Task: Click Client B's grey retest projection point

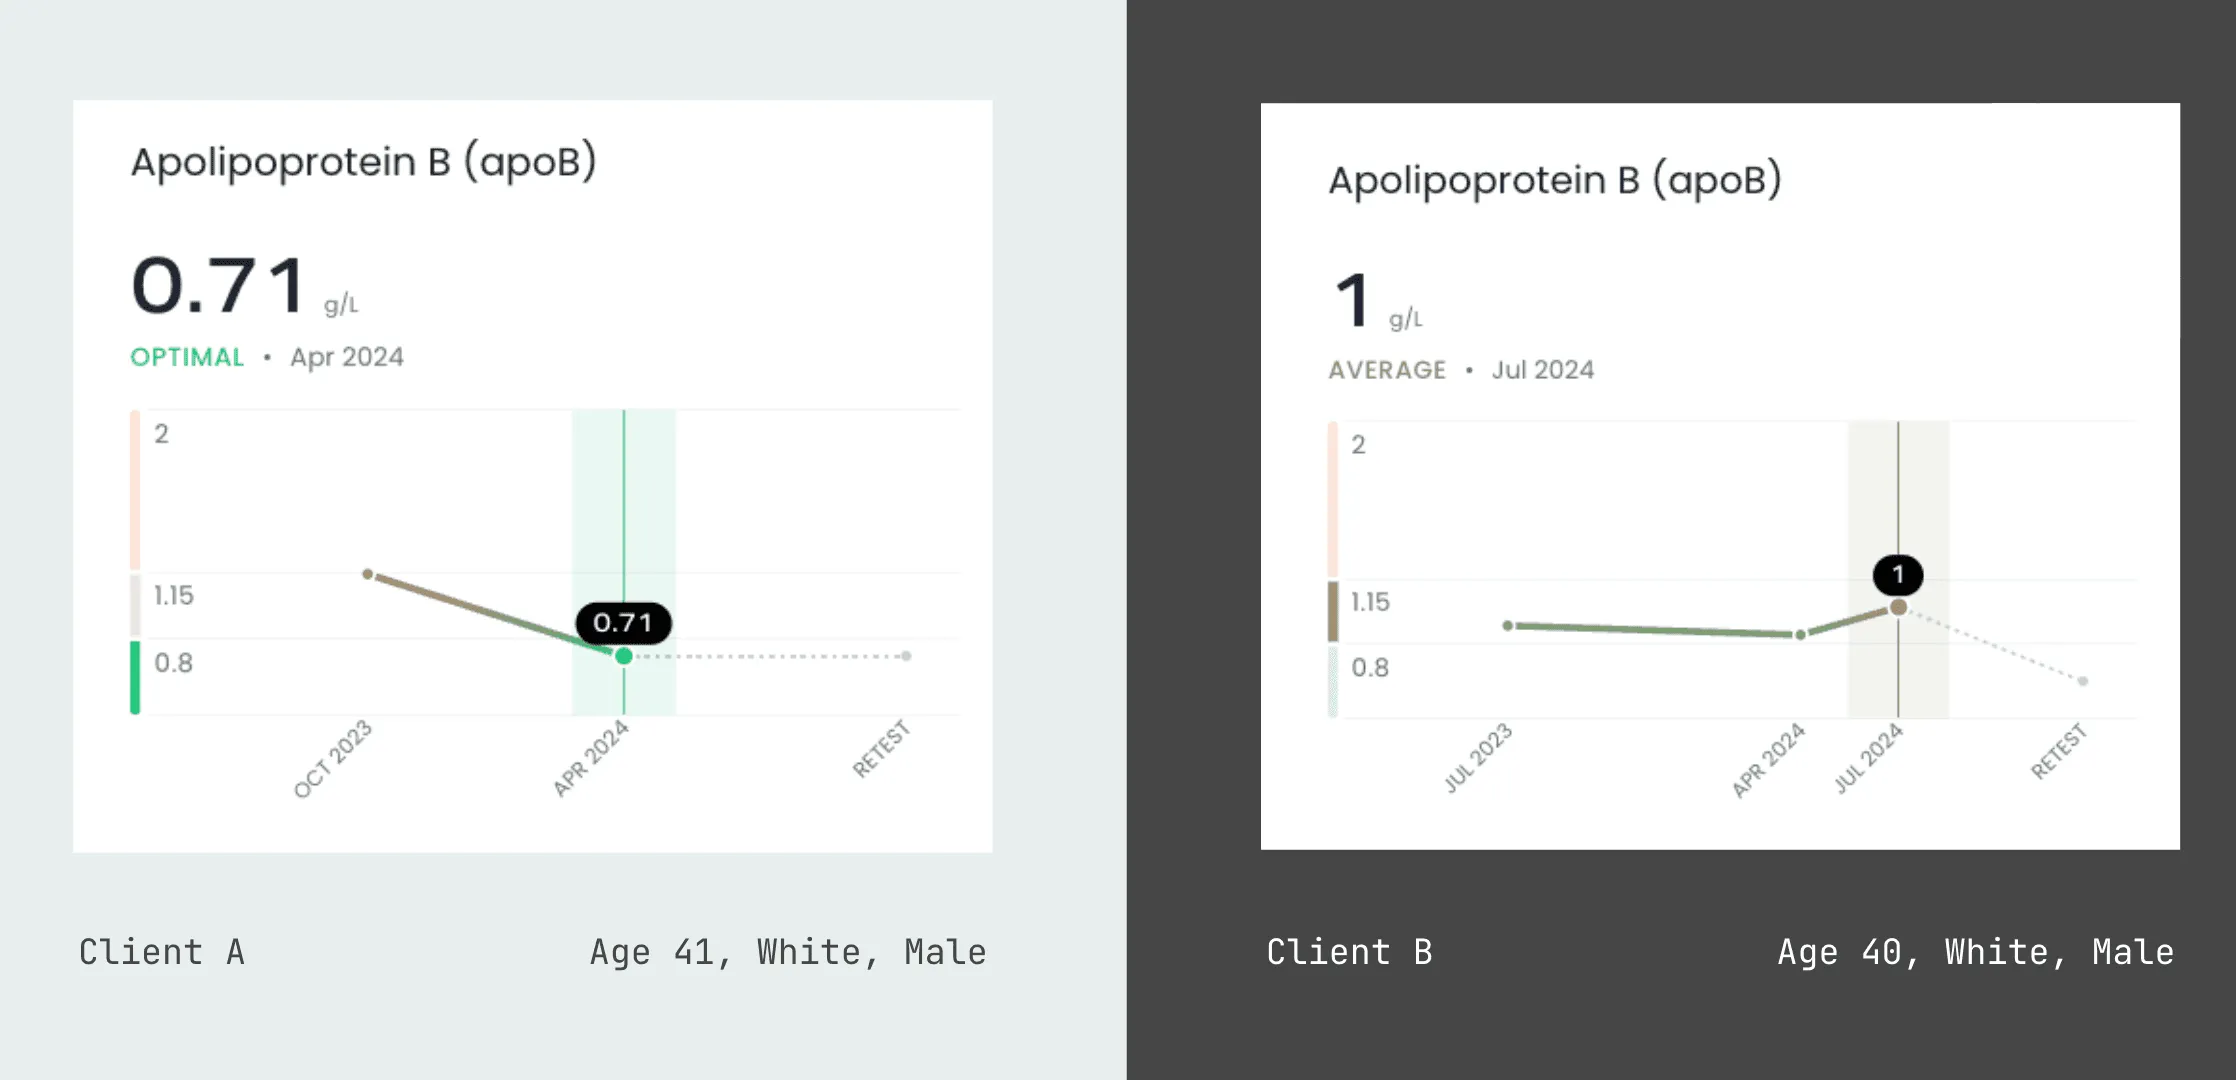Action: [2083, 681]
